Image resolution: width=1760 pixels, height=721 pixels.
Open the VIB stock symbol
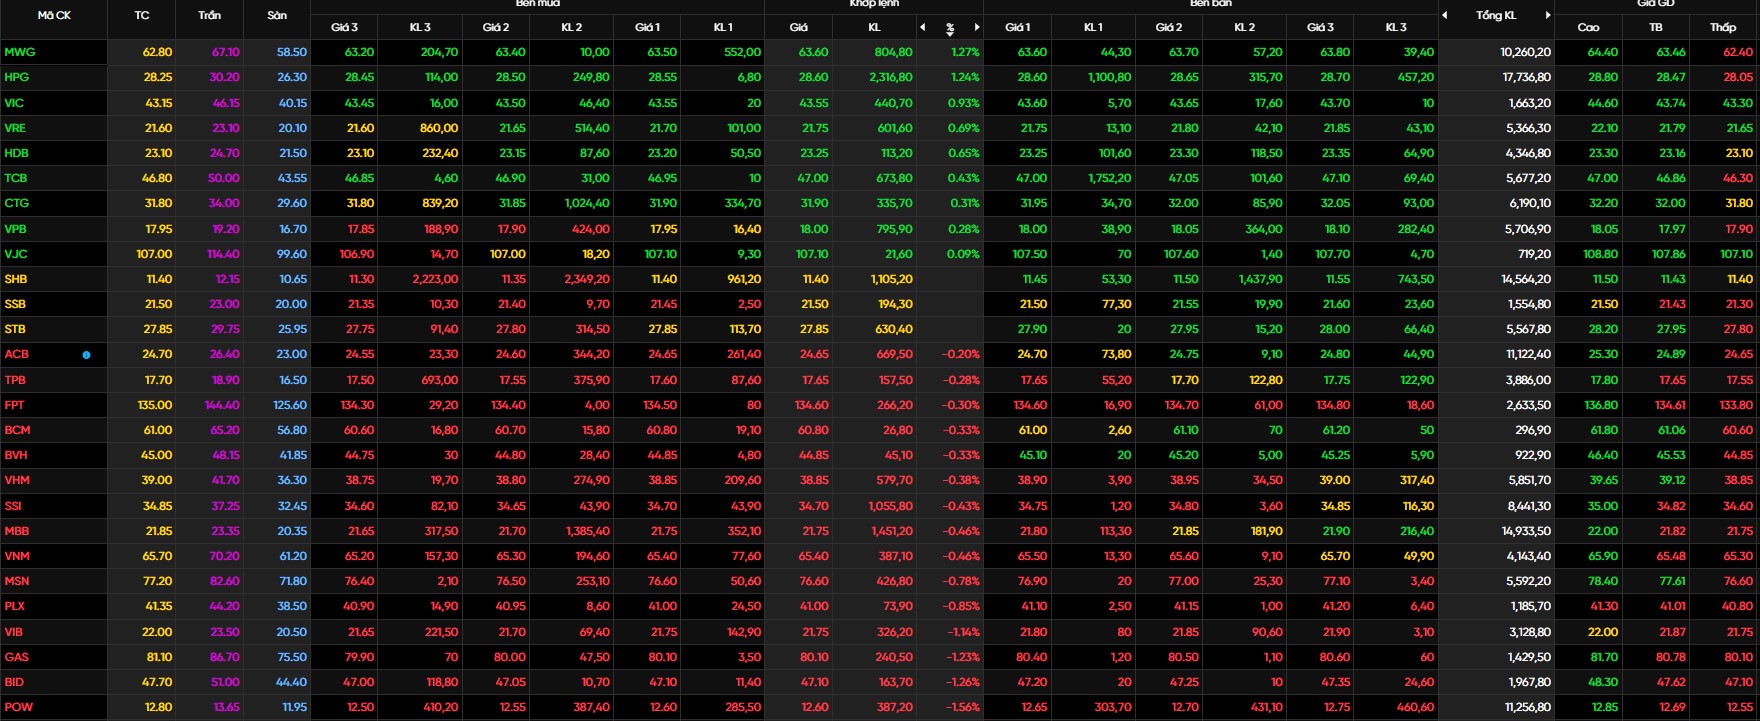(x=13, y=632)
